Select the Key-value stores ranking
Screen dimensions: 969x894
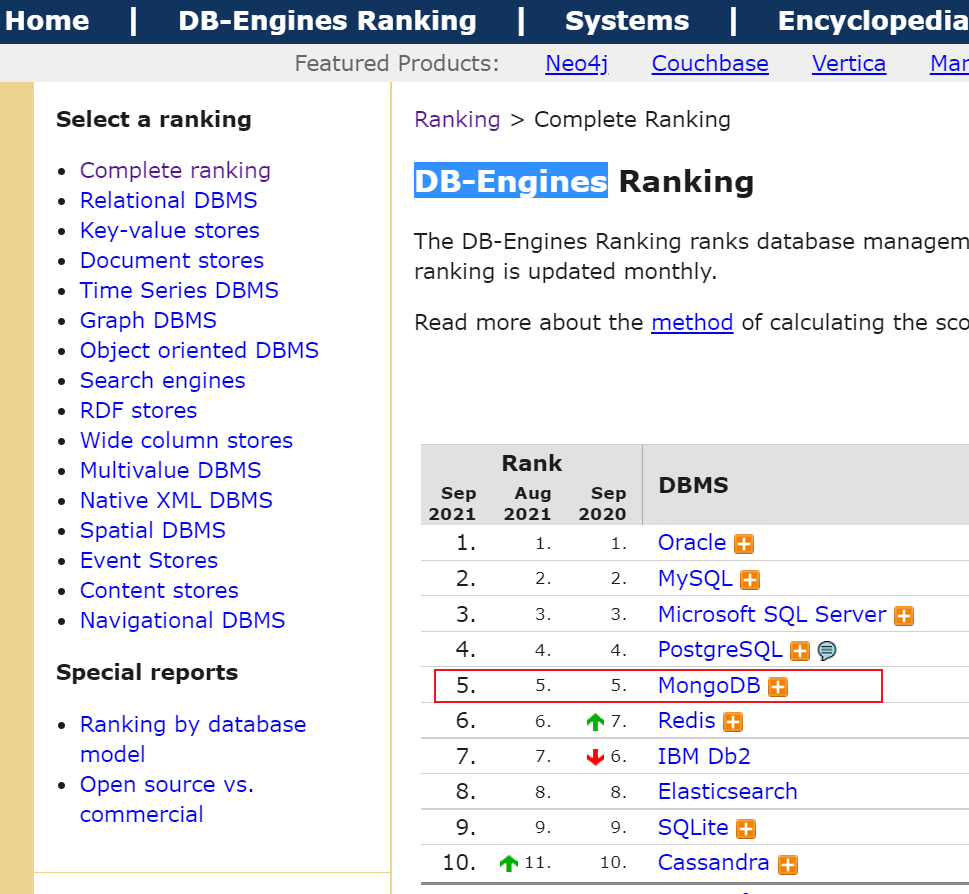pyautogui.click(x=169, y=230)
